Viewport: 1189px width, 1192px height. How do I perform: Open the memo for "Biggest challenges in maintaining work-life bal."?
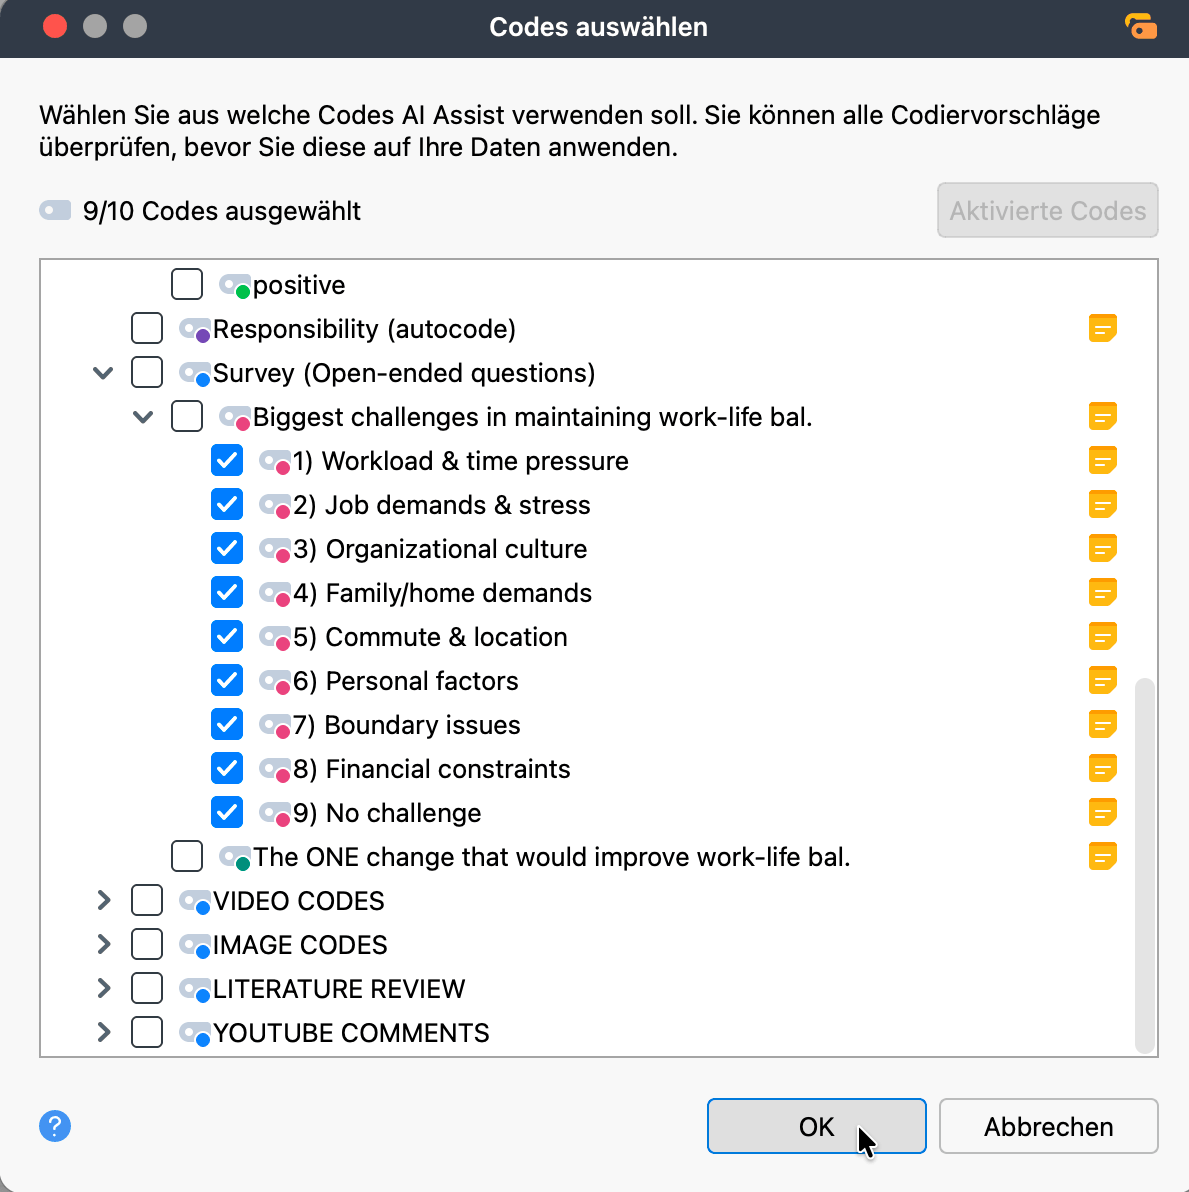click(1103, 417)
